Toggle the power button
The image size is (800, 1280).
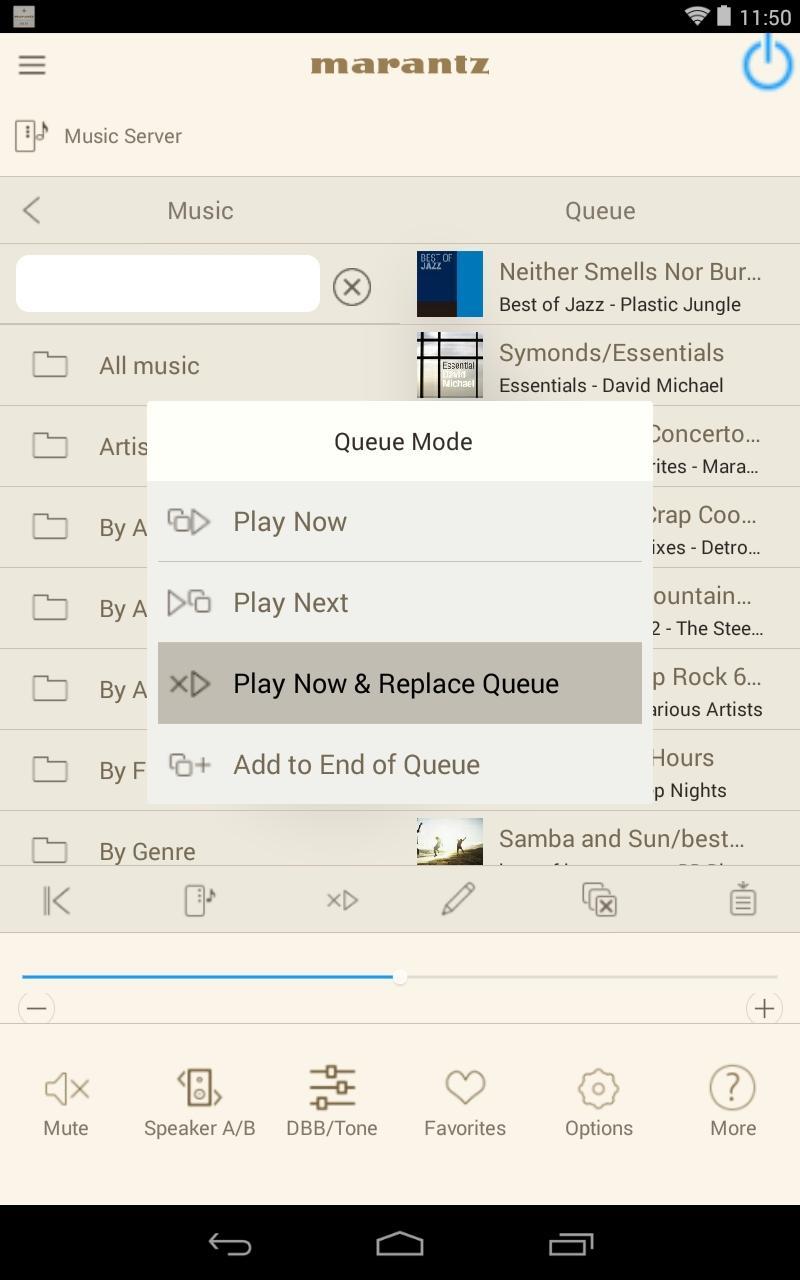767,63
